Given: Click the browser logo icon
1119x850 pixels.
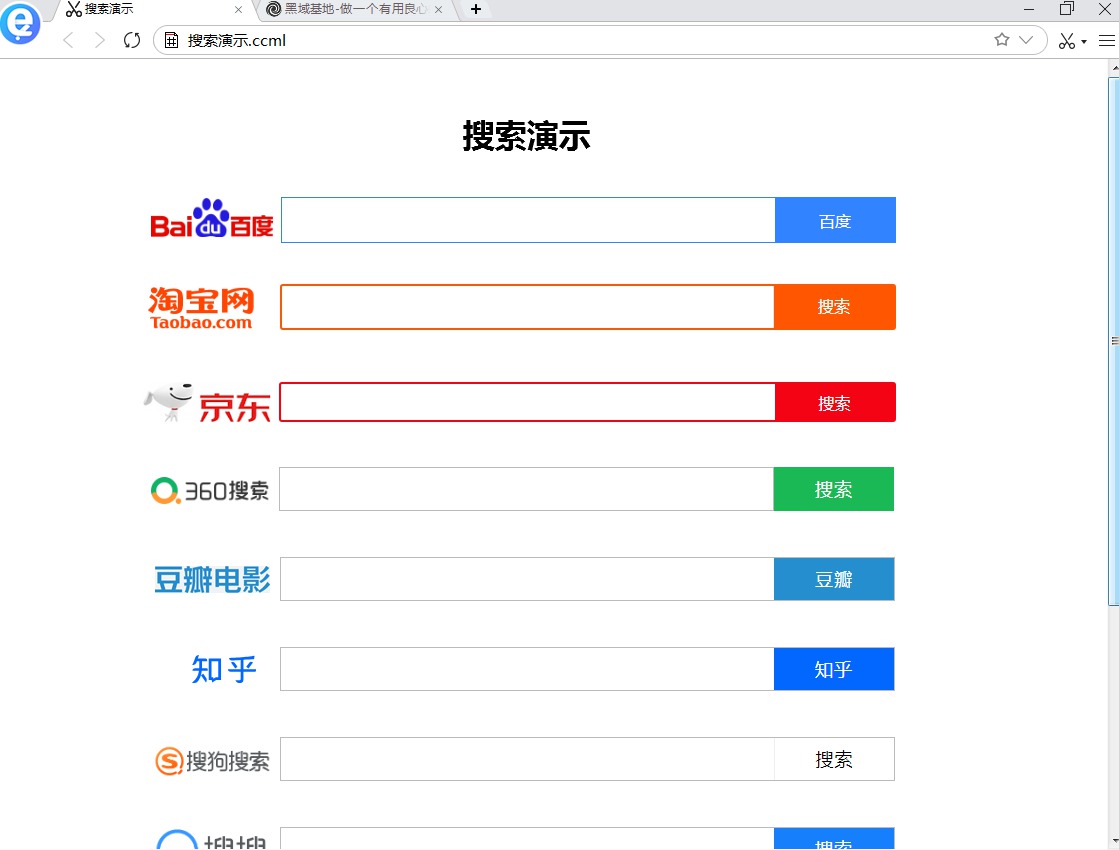Looking at the screenshot, I should click(x=20, y=23).
